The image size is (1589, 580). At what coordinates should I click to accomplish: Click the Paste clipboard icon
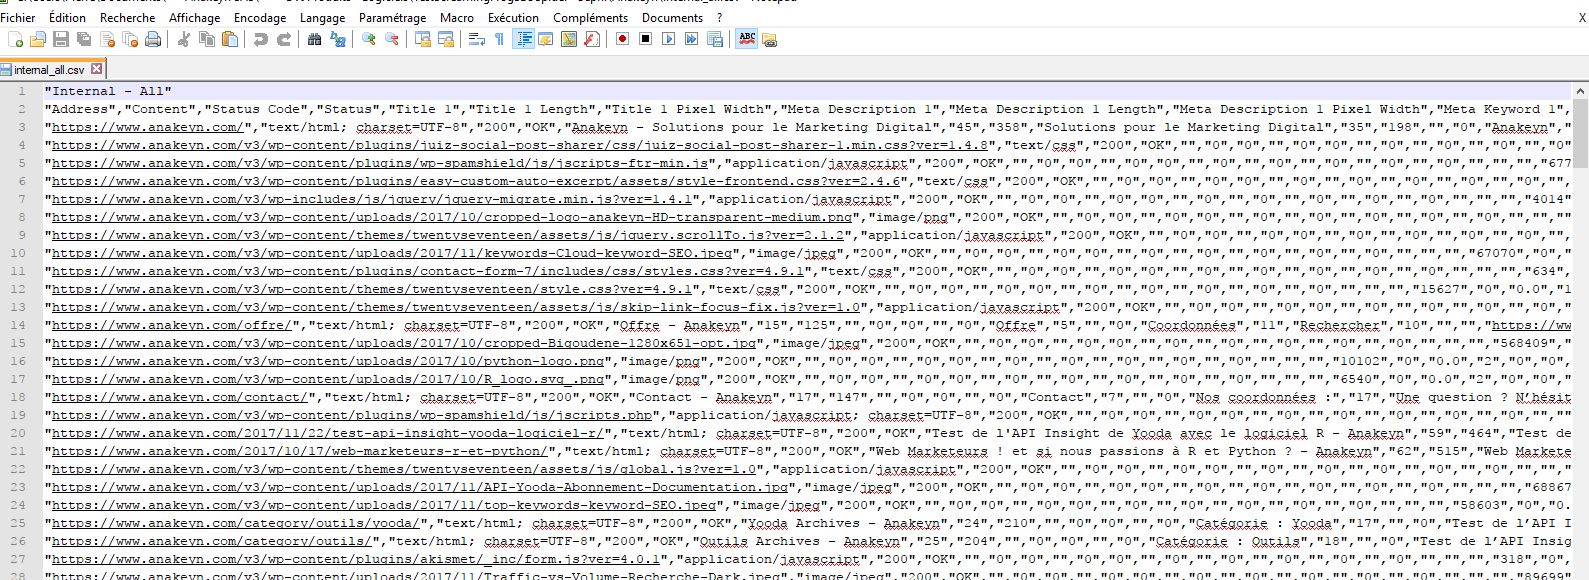tap(230, 39)
